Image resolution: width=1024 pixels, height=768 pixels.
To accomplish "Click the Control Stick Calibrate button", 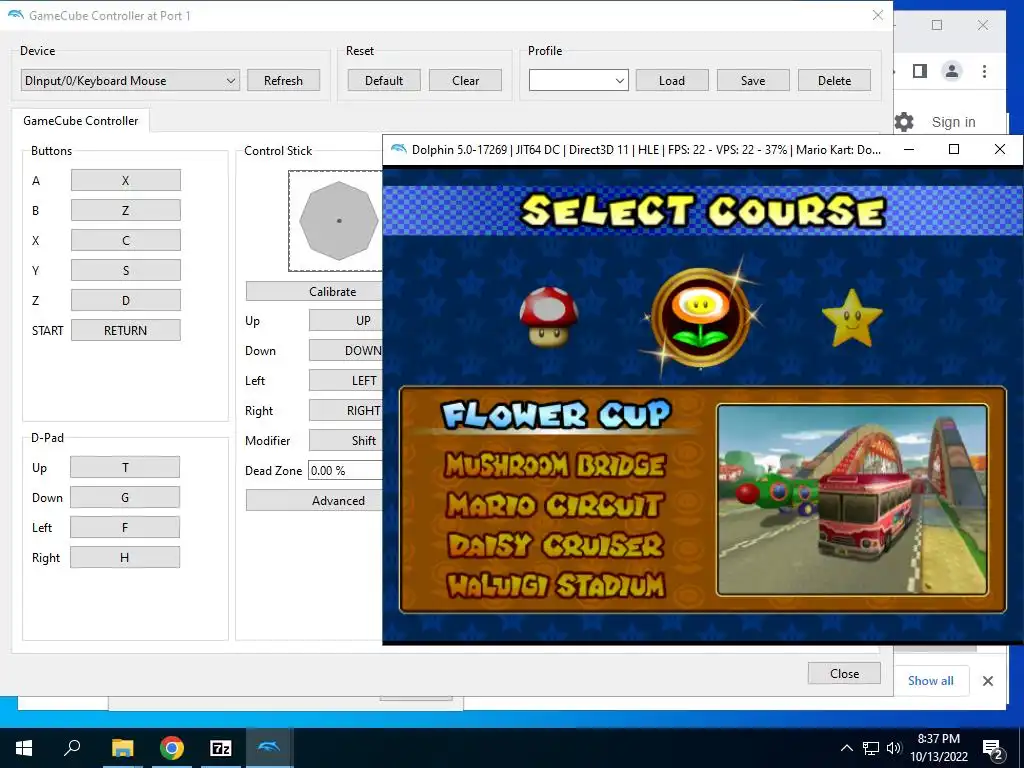I will click(x=314, y=291).
